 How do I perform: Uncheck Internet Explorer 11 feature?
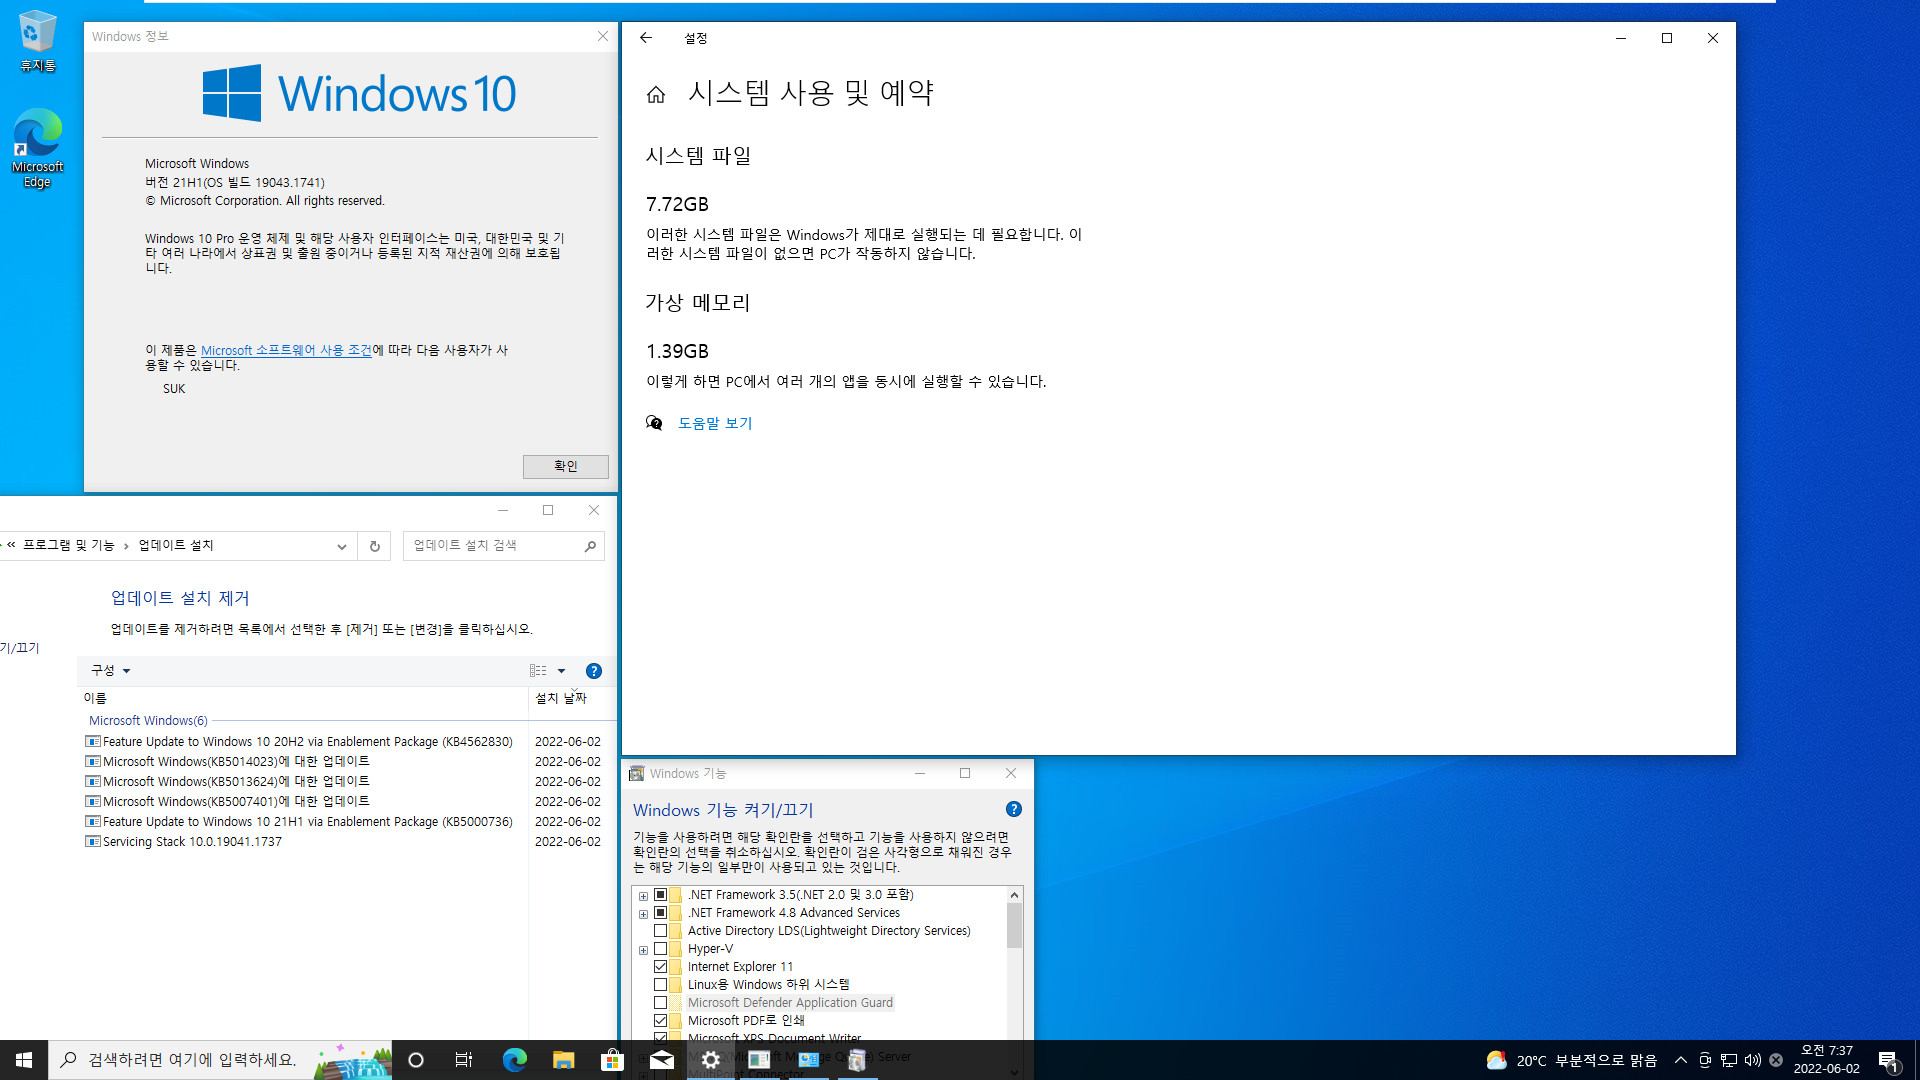click(x=660, y=967)
